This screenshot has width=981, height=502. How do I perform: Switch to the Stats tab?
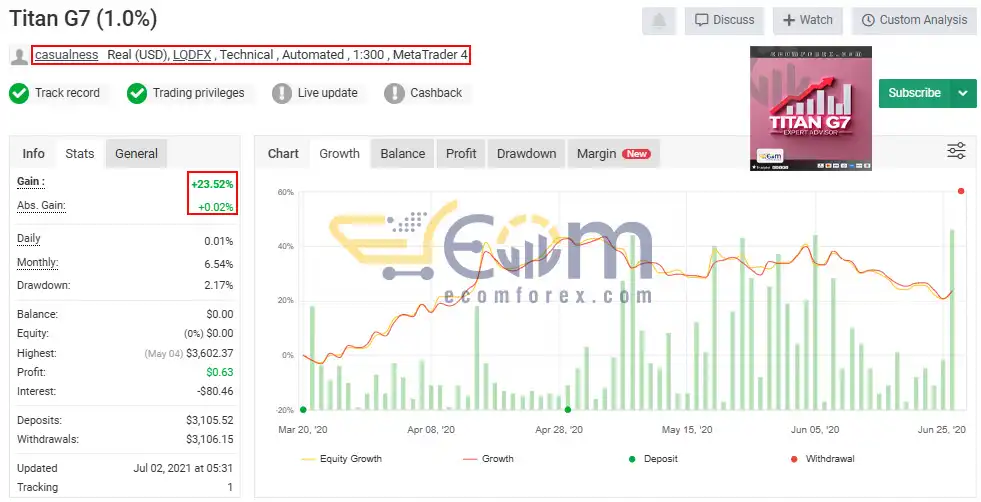click(x=79, y=153)
